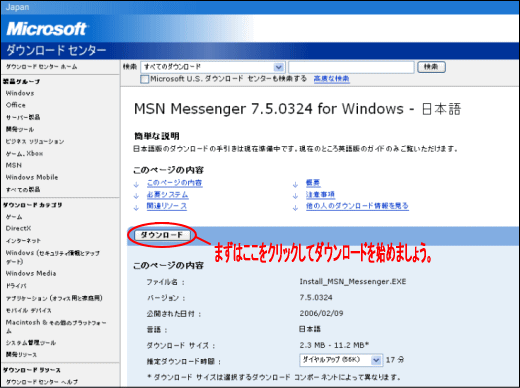The image size is (520, 388).
Task: Click the ダウンロード button
Action: click(x=162, y=235)
